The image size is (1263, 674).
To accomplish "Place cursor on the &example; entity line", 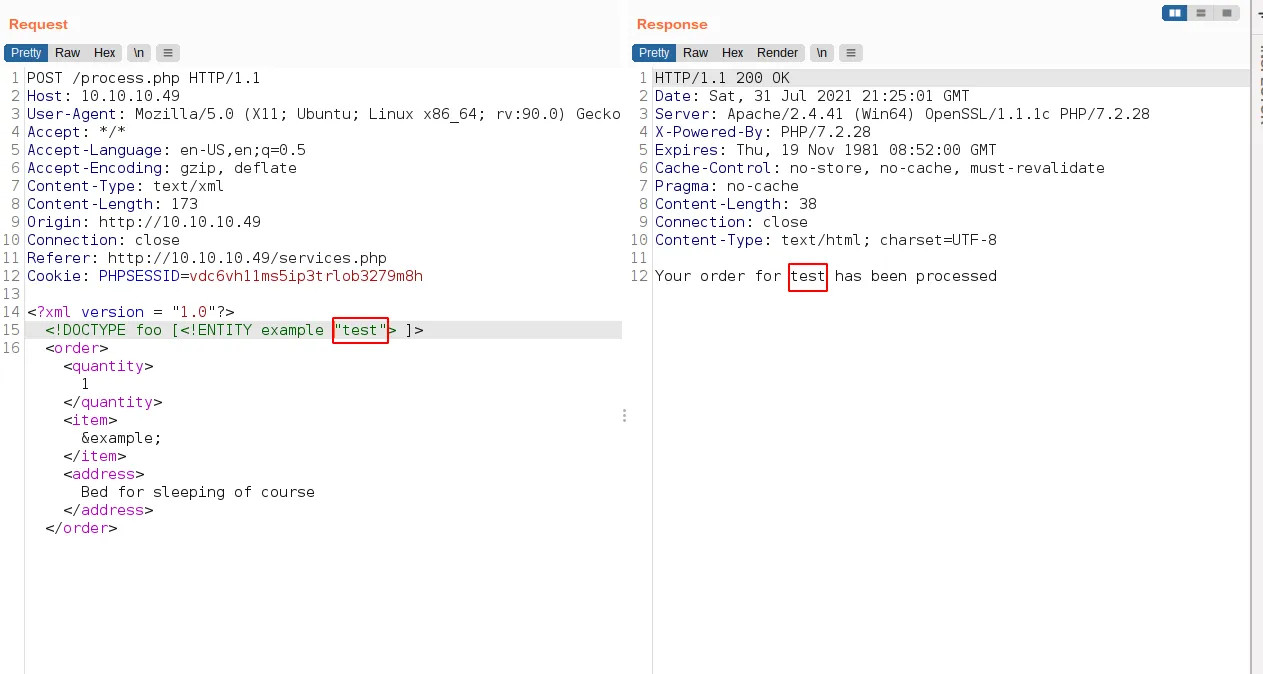I will click(x=121, y=438).
